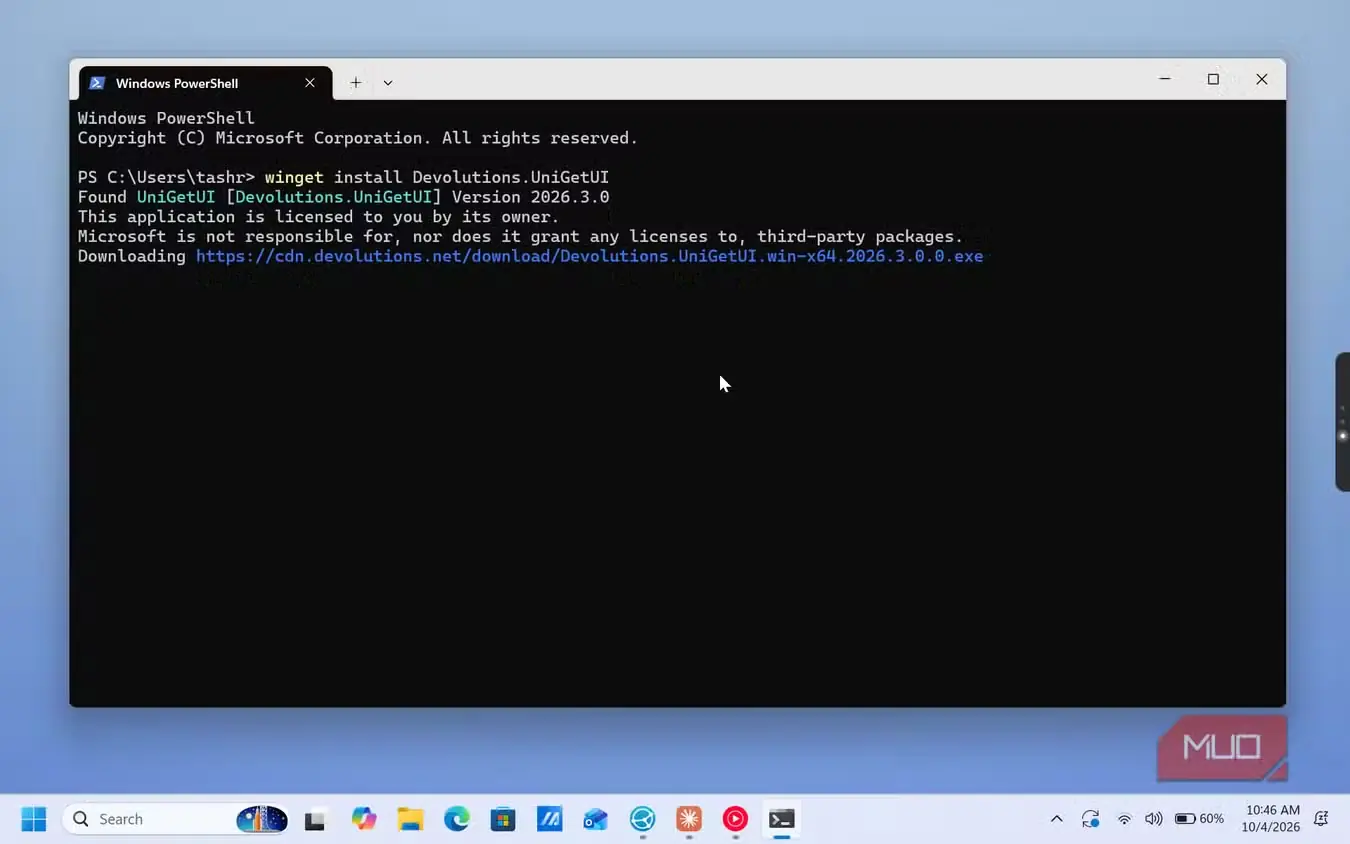
Task: Open the UniGetUI download URL link
Action: coord(589,256)
